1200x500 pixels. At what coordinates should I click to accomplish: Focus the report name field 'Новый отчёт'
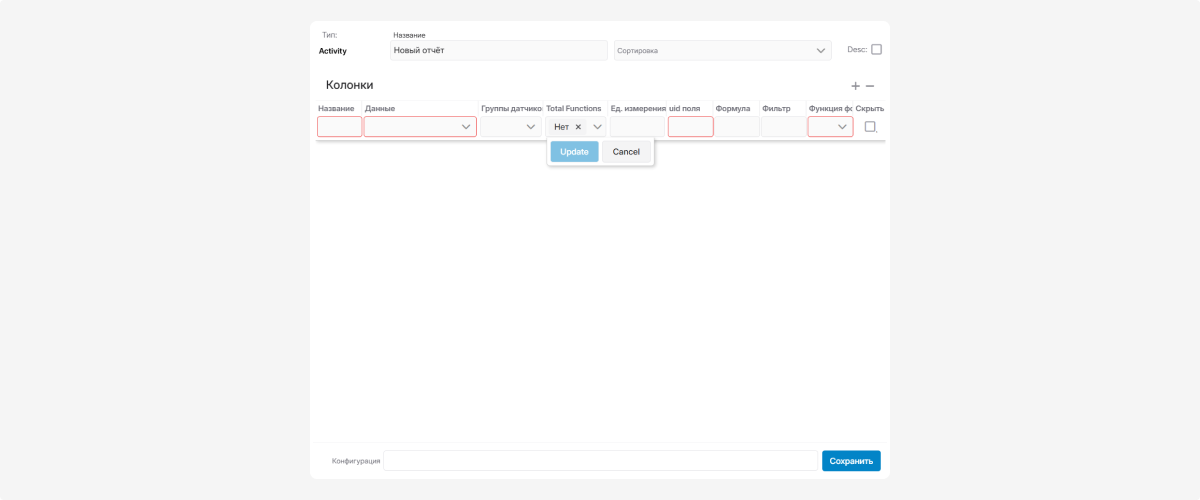(x=498, y=50)
